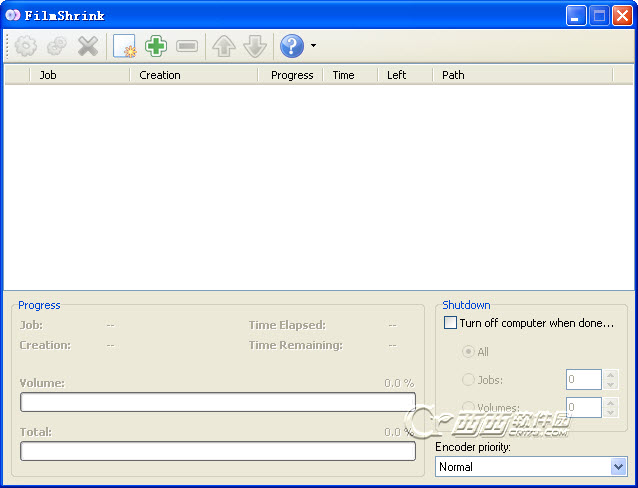Increase the Volumes count with the up spinner
This screenshot has height=488, width=638.
610,403
